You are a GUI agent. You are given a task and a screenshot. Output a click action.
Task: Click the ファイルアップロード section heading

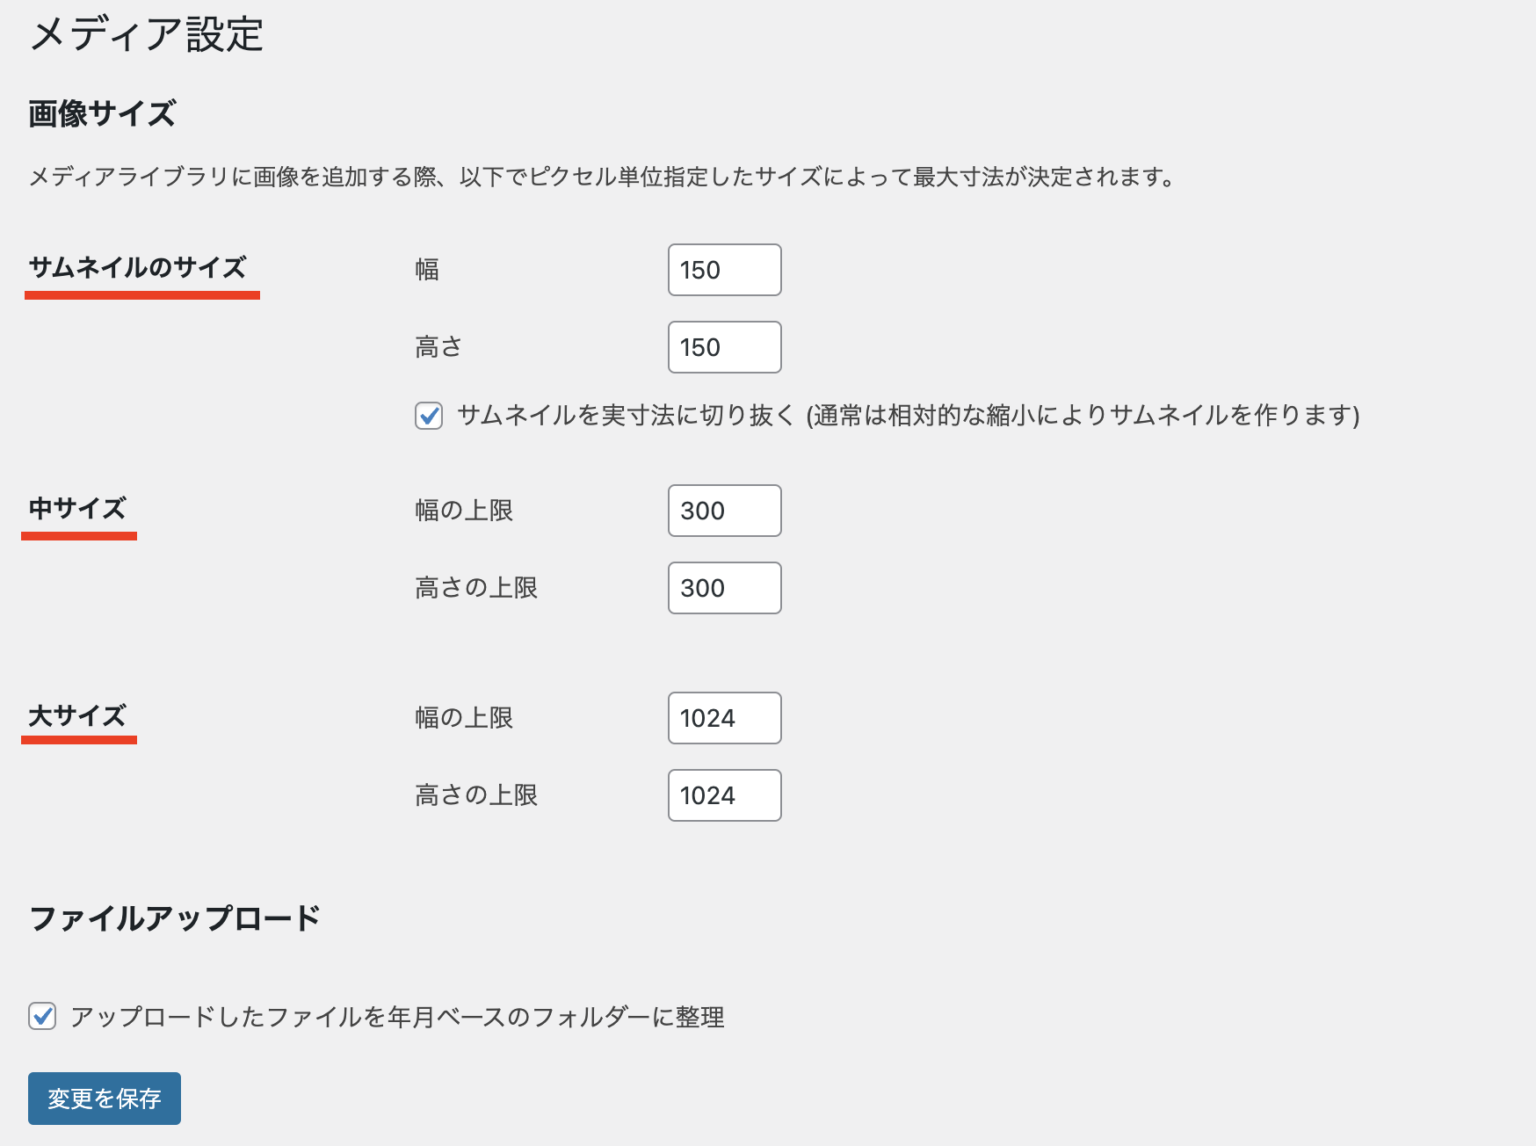[174, 918]
